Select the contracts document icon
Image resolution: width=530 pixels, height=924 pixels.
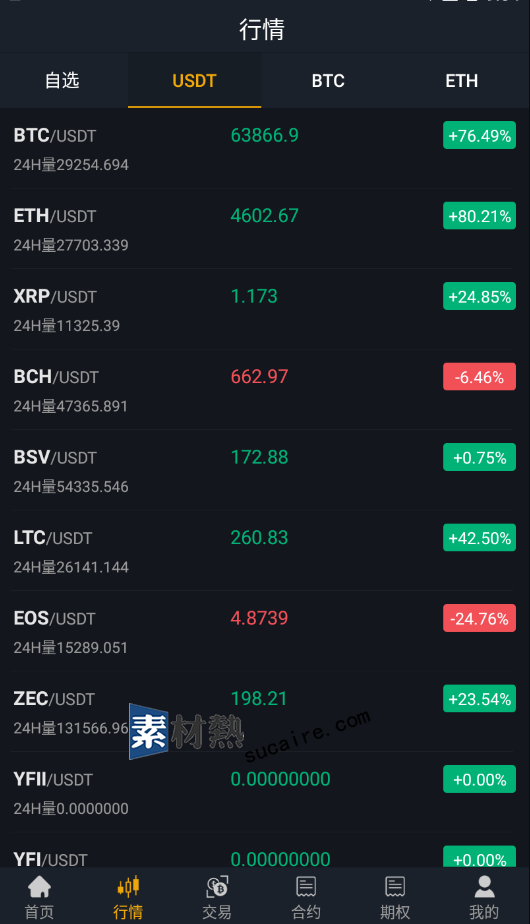coord(306,886)
